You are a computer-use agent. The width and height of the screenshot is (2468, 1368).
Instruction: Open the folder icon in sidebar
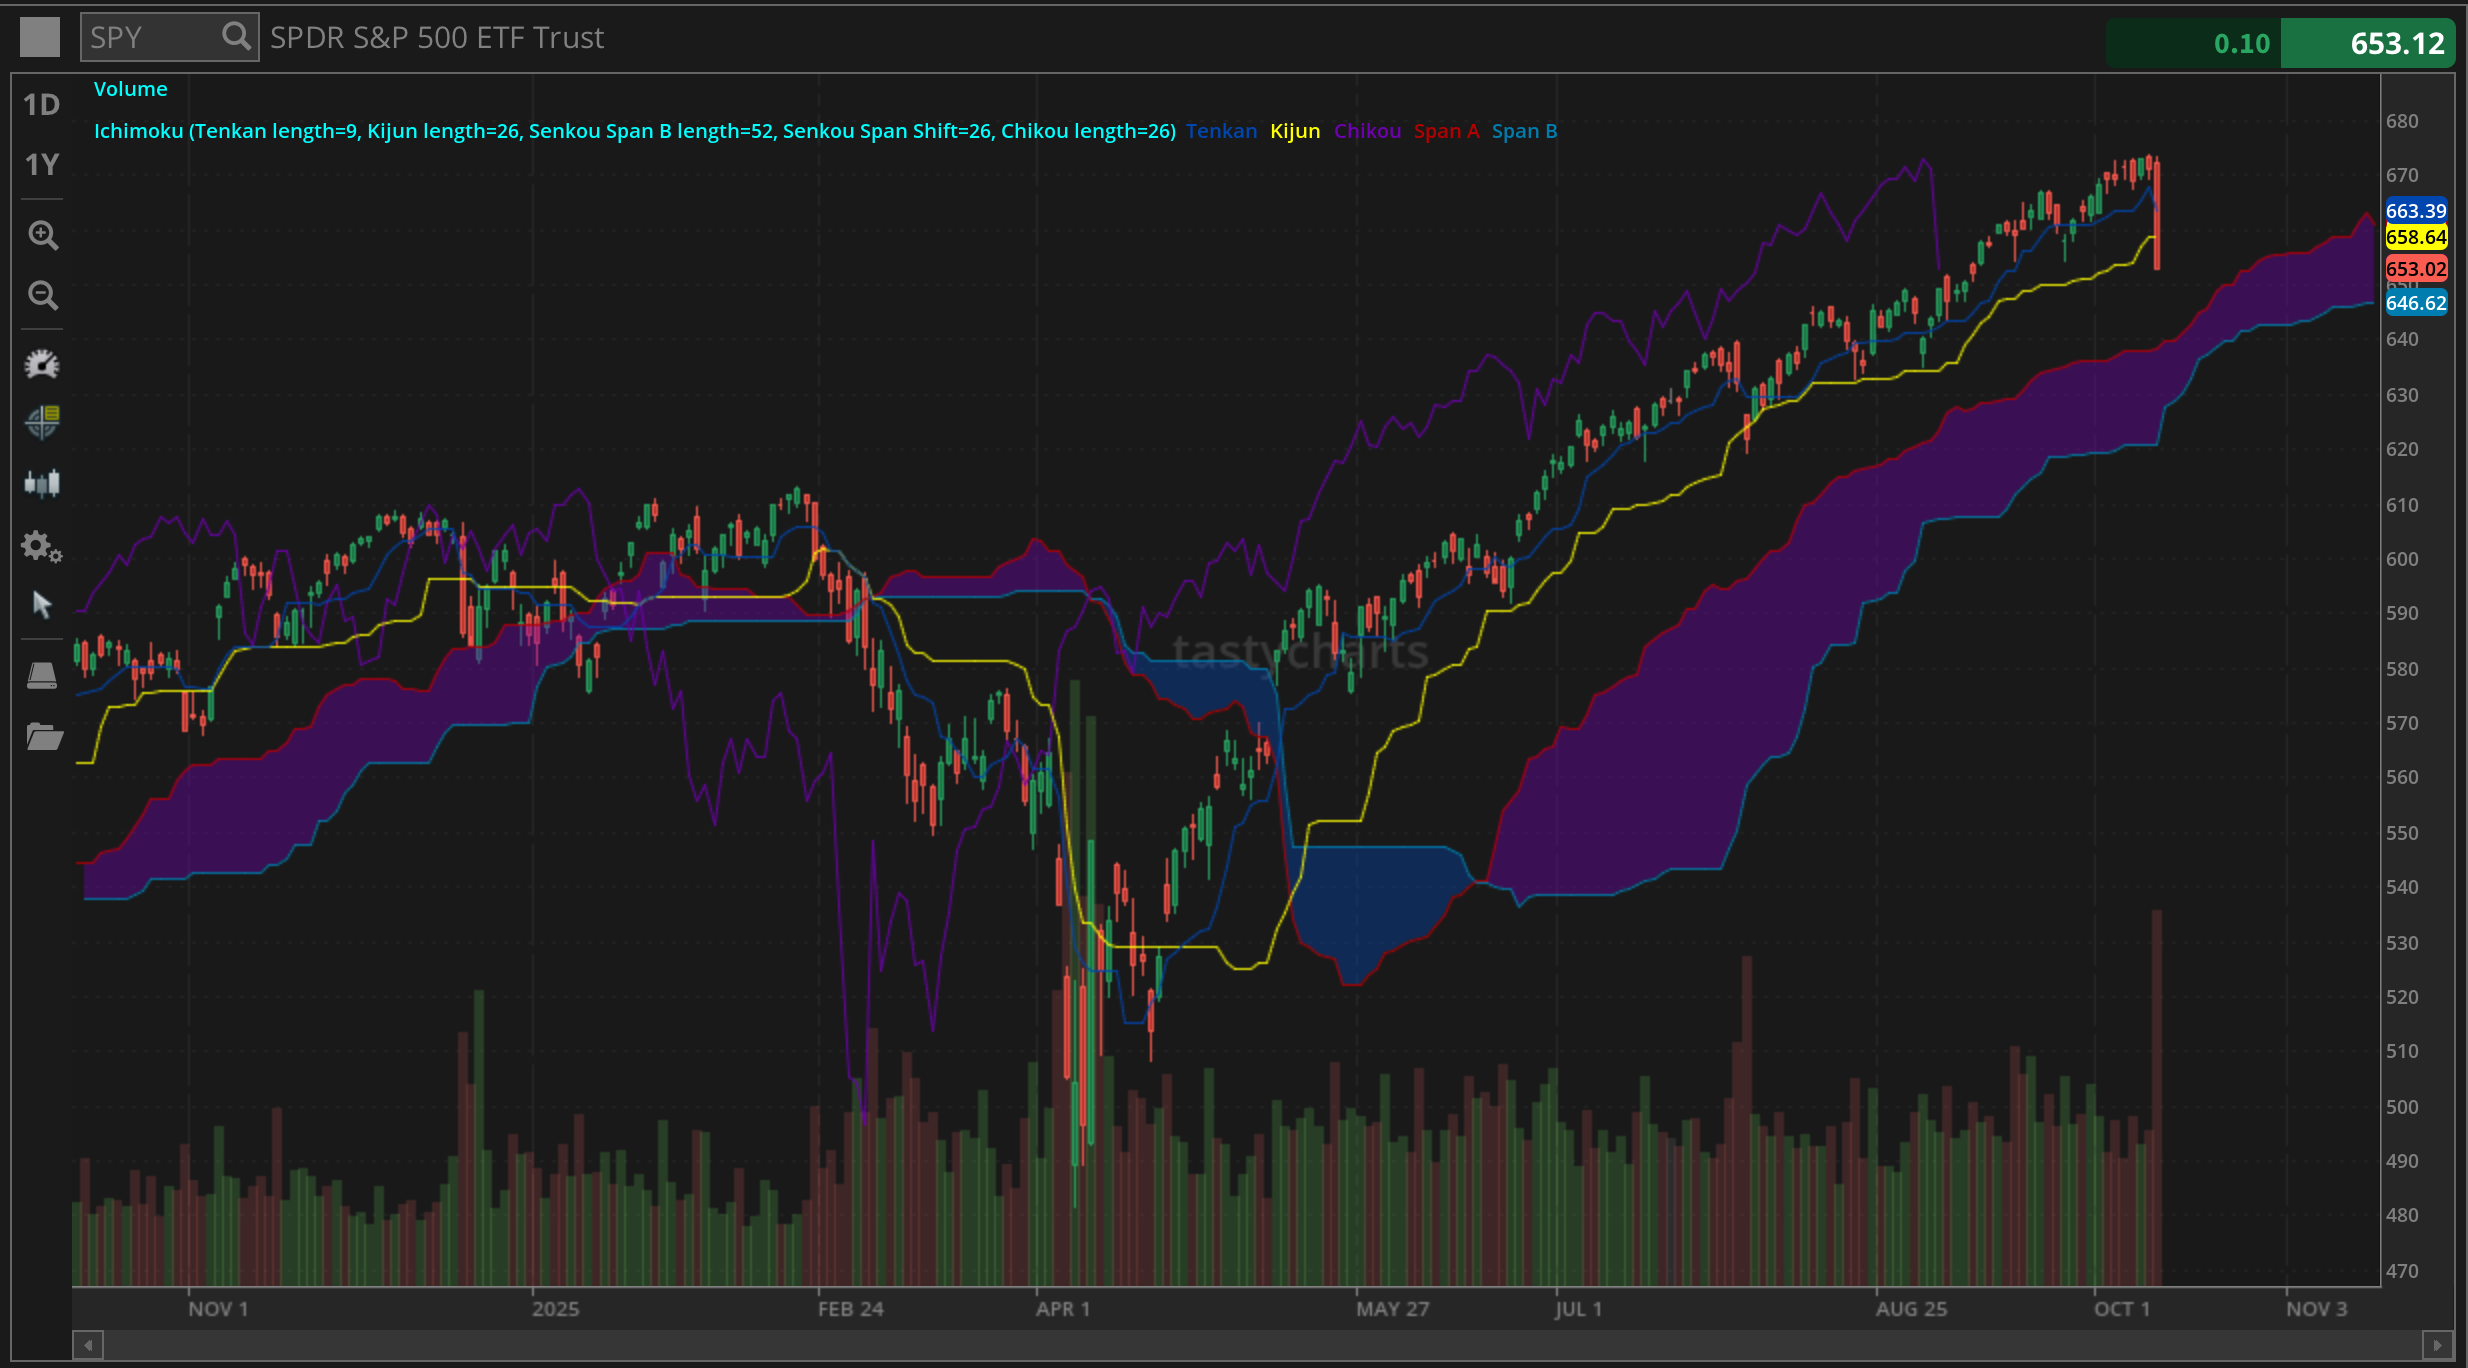[44, 737]
